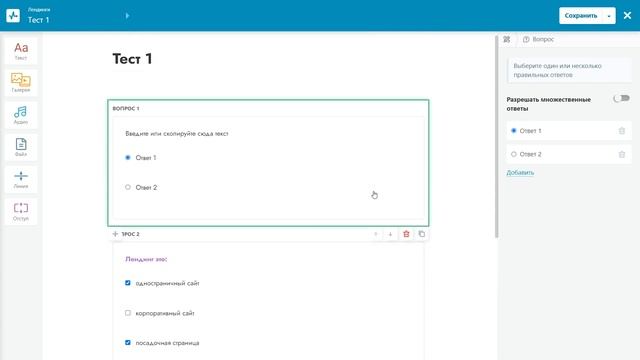Image resolution: width=640 pixels, height=360 pixels.
Task: Click the plus icon before question 2
Action: point(115,234)
